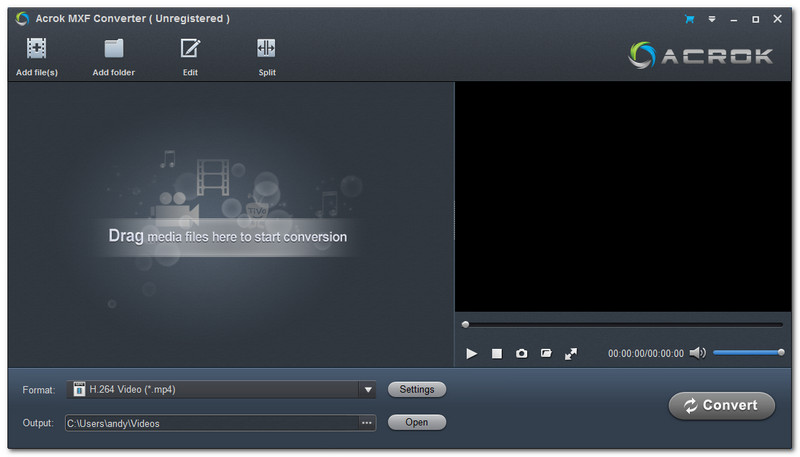This screenshot has width=800, height=457.
Task: Adjust the volume slider
Action: pos(747,352)
